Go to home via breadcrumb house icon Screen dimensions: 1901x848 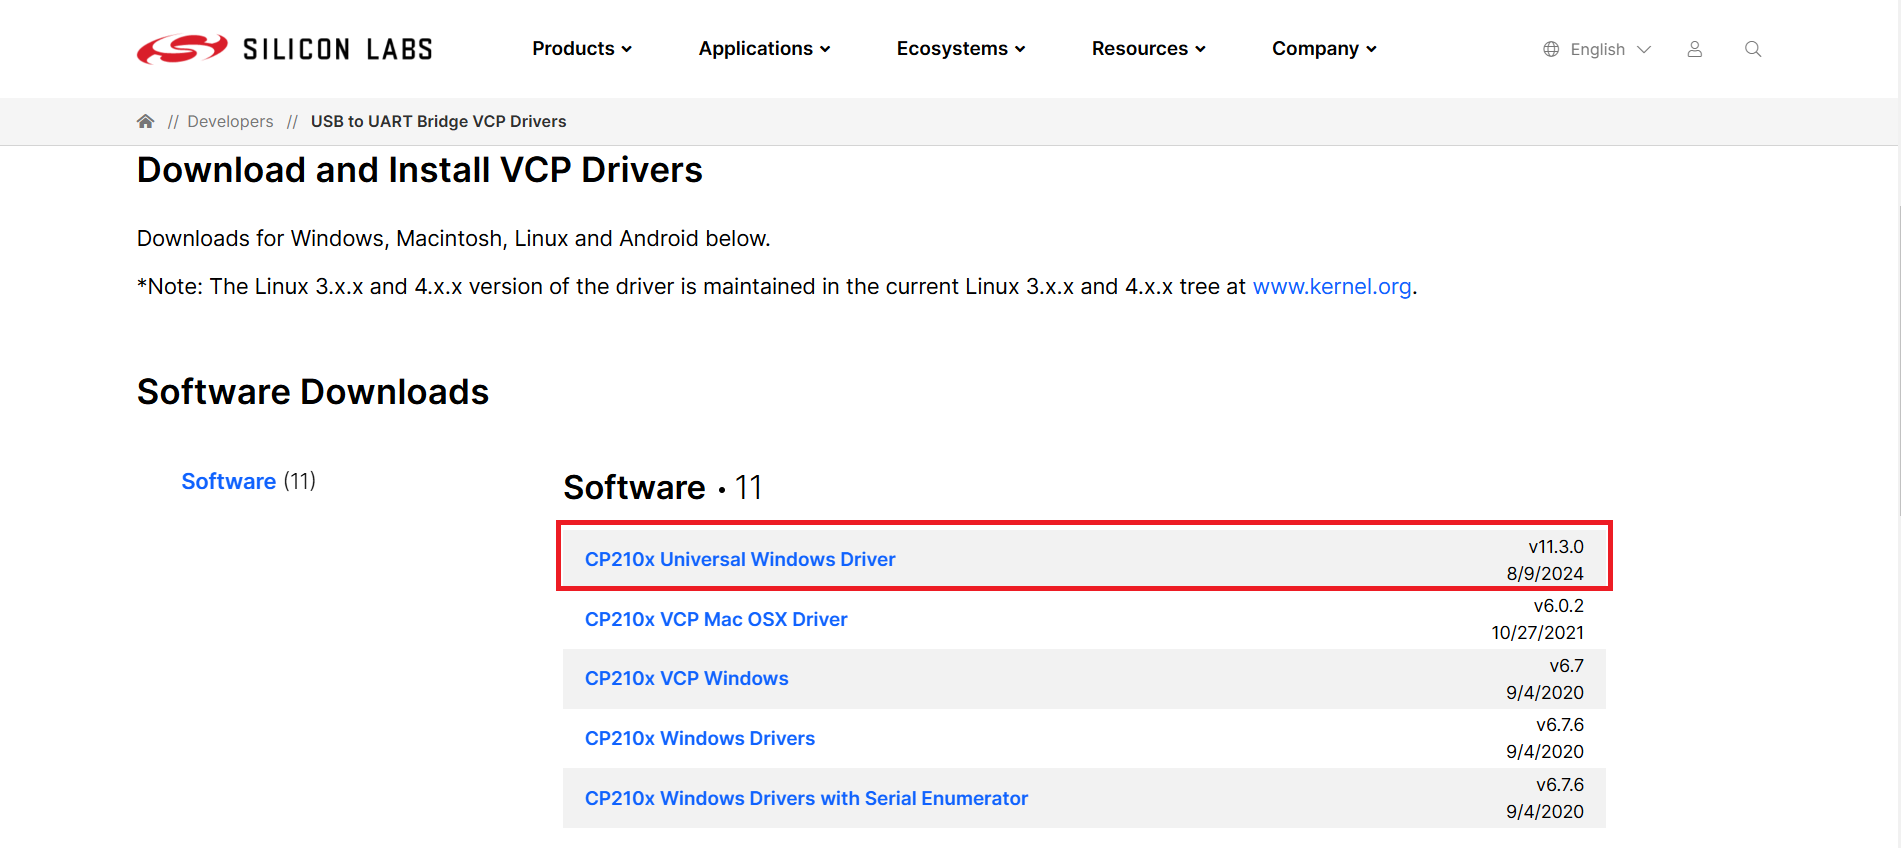pos(146,121)
